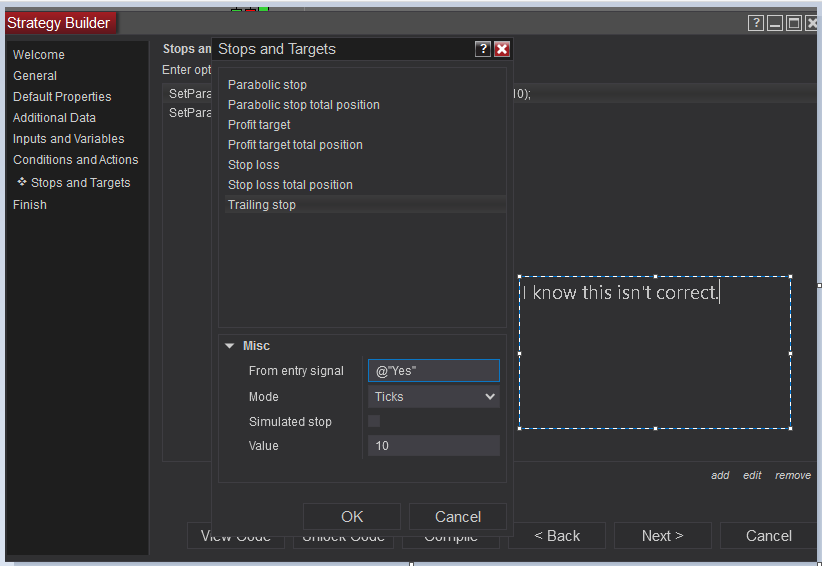Viewport: 822px width, 566px height.
Task: Cancel the Stops and Targets dialog
Action: tap(457, 517)
